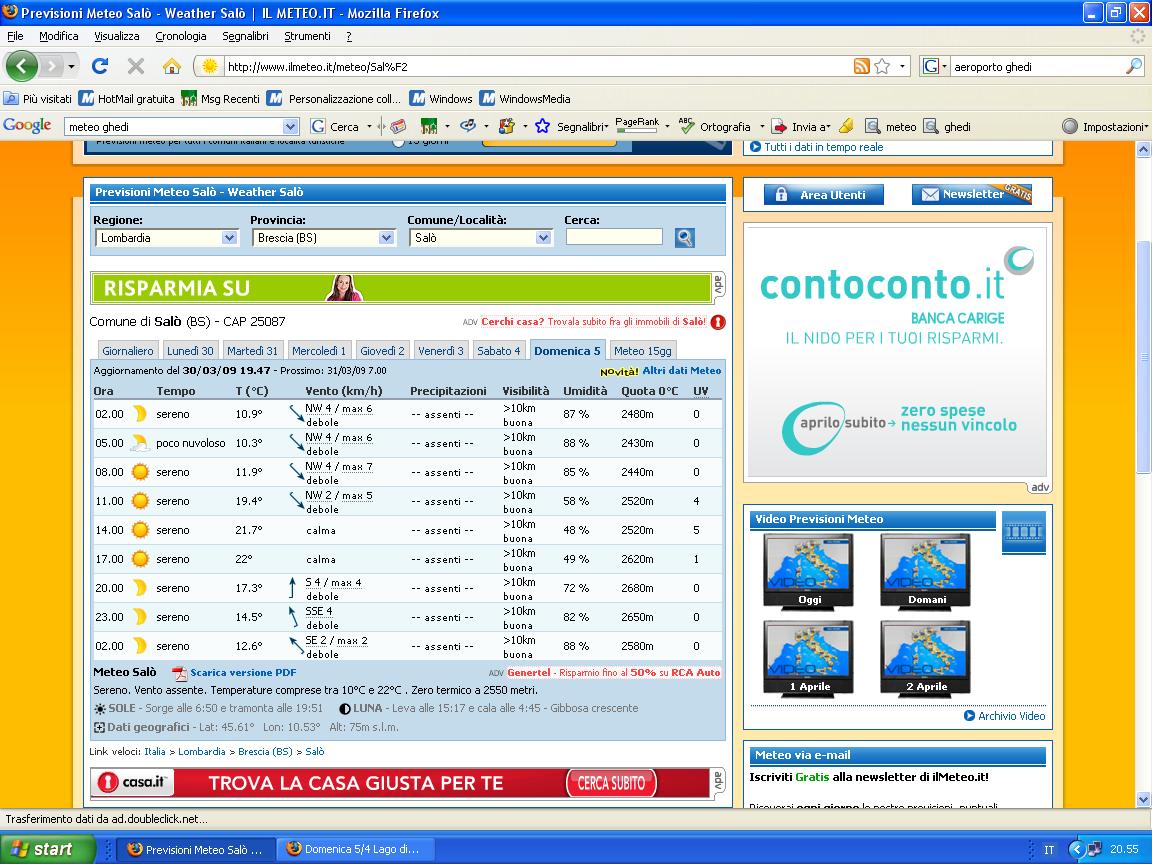This screenshot has height=864, width=1152.
Task: Open the Altri dati Meteo link
Action: (x=682, y=370)
